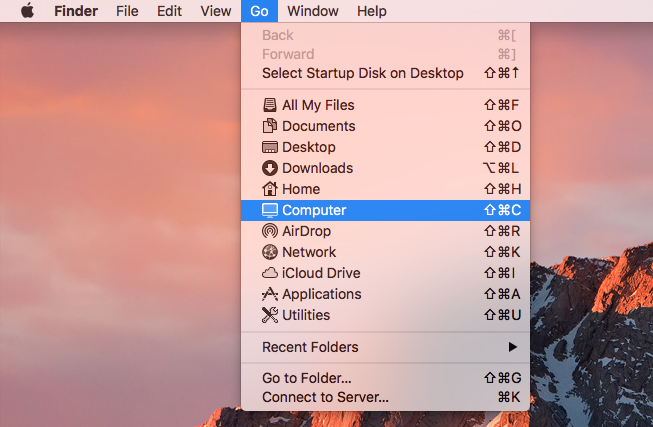Open the Help menu
Image resolution: width=653 pixels, height=427 pixels.
[371, 11]
